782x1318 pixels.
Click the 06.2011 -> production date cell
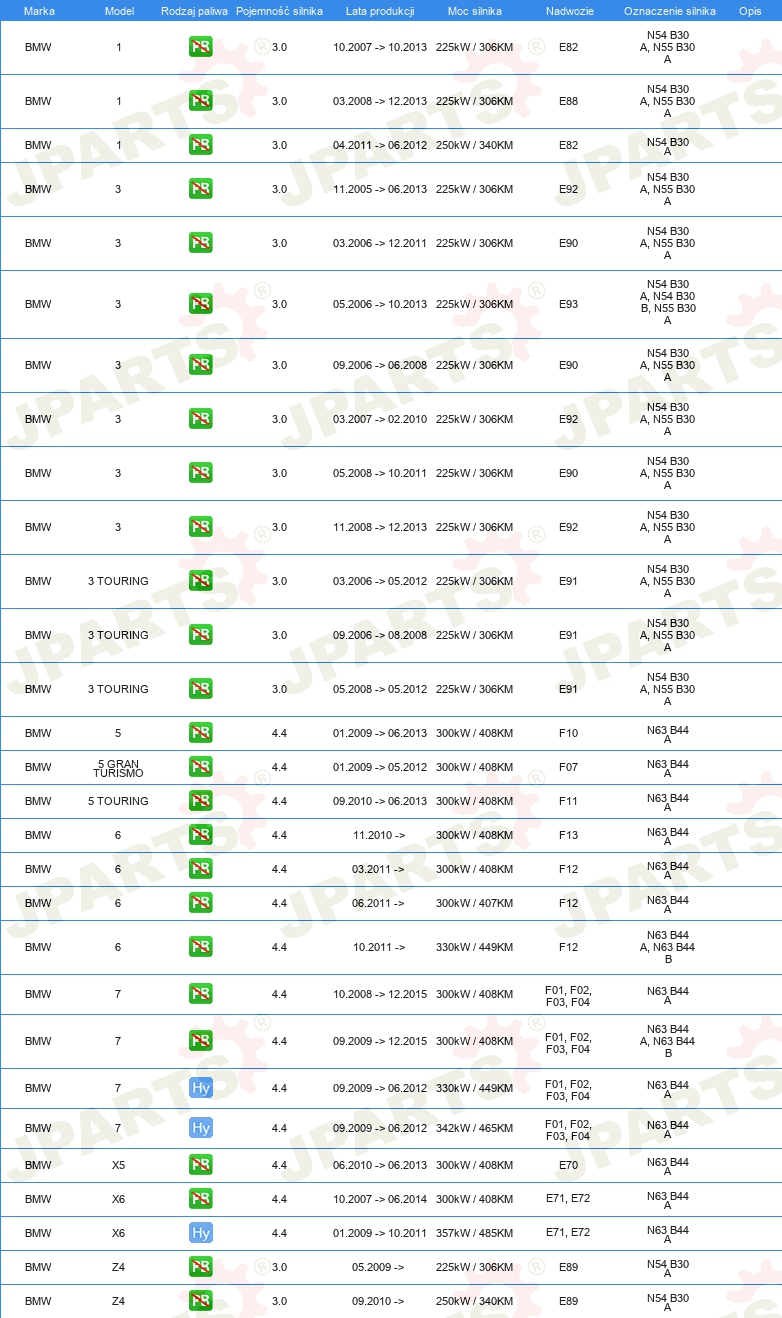tap(378, 903)
